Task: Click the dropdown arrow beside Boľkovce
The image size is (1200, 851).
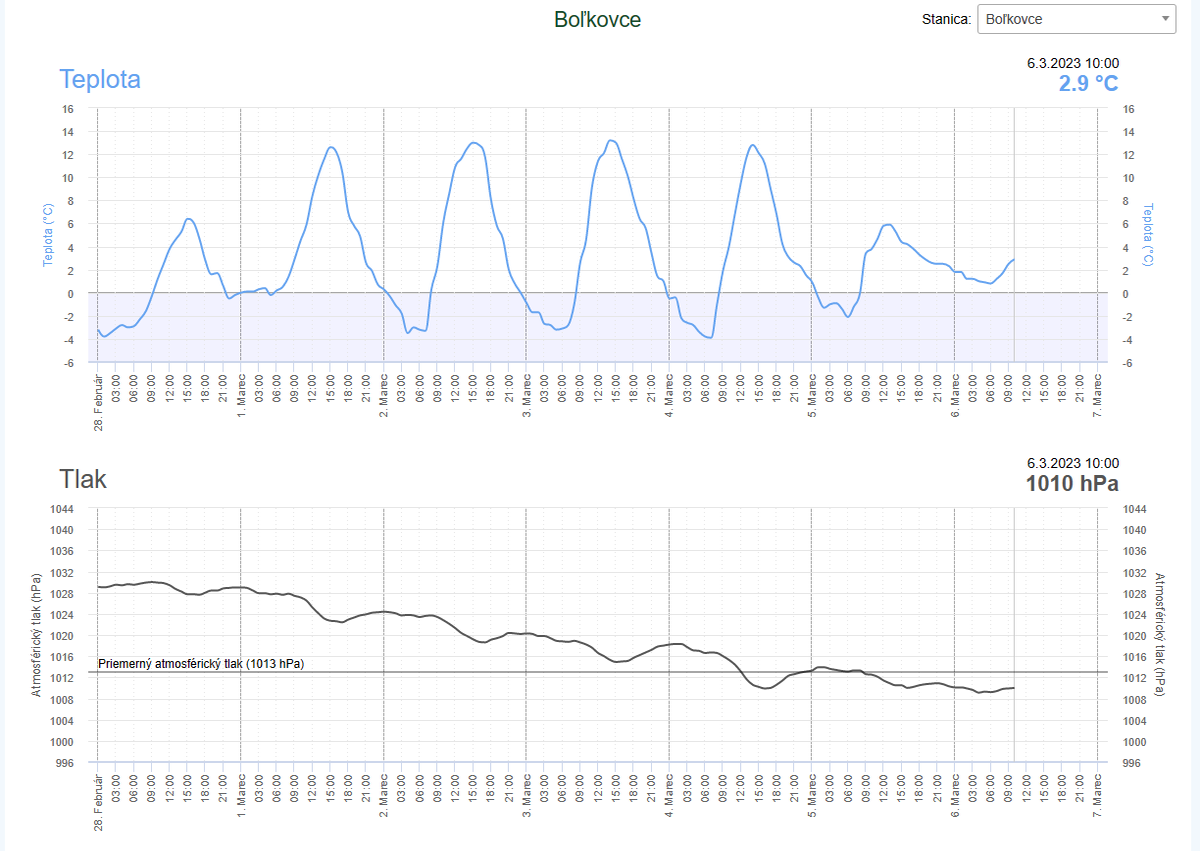Action: click(1165, 18)
